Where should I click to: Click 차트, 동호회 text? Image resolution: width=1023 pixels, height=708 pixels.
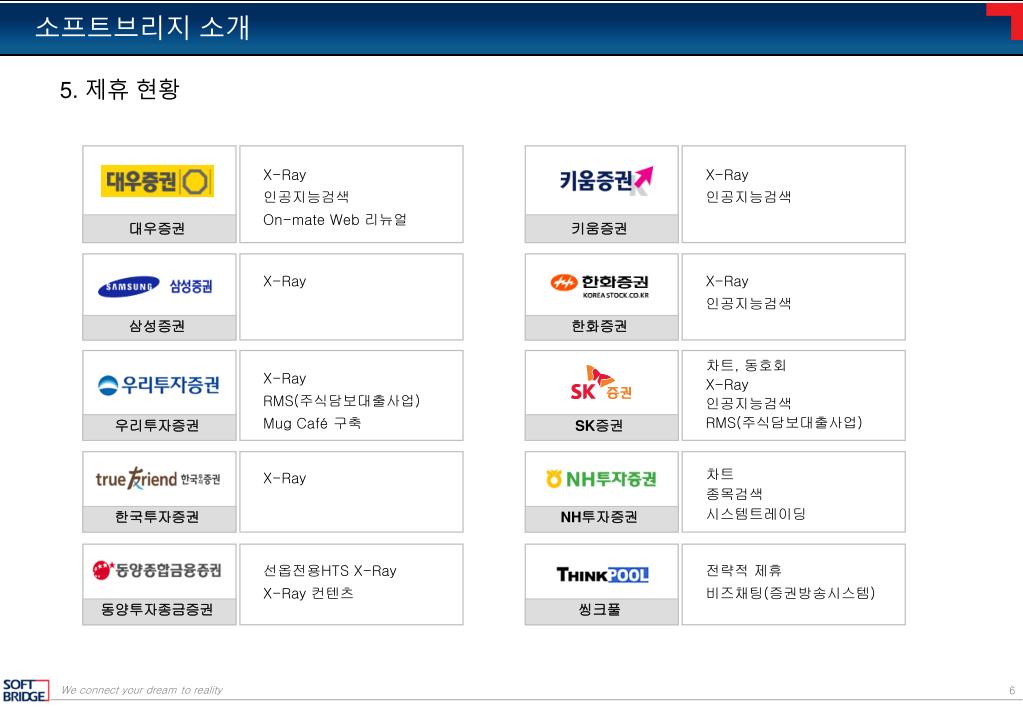(746, 365)
